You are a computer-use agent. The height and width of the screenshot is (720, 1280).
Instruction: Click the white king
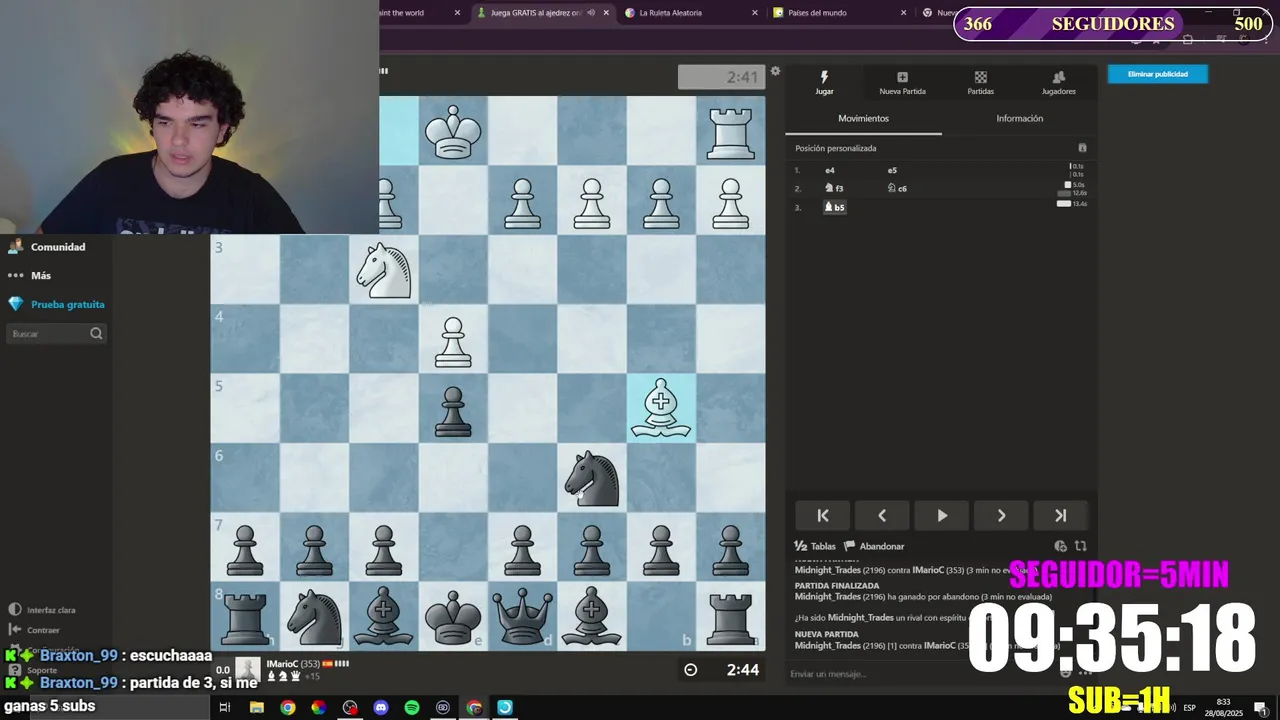coord(453,131)
